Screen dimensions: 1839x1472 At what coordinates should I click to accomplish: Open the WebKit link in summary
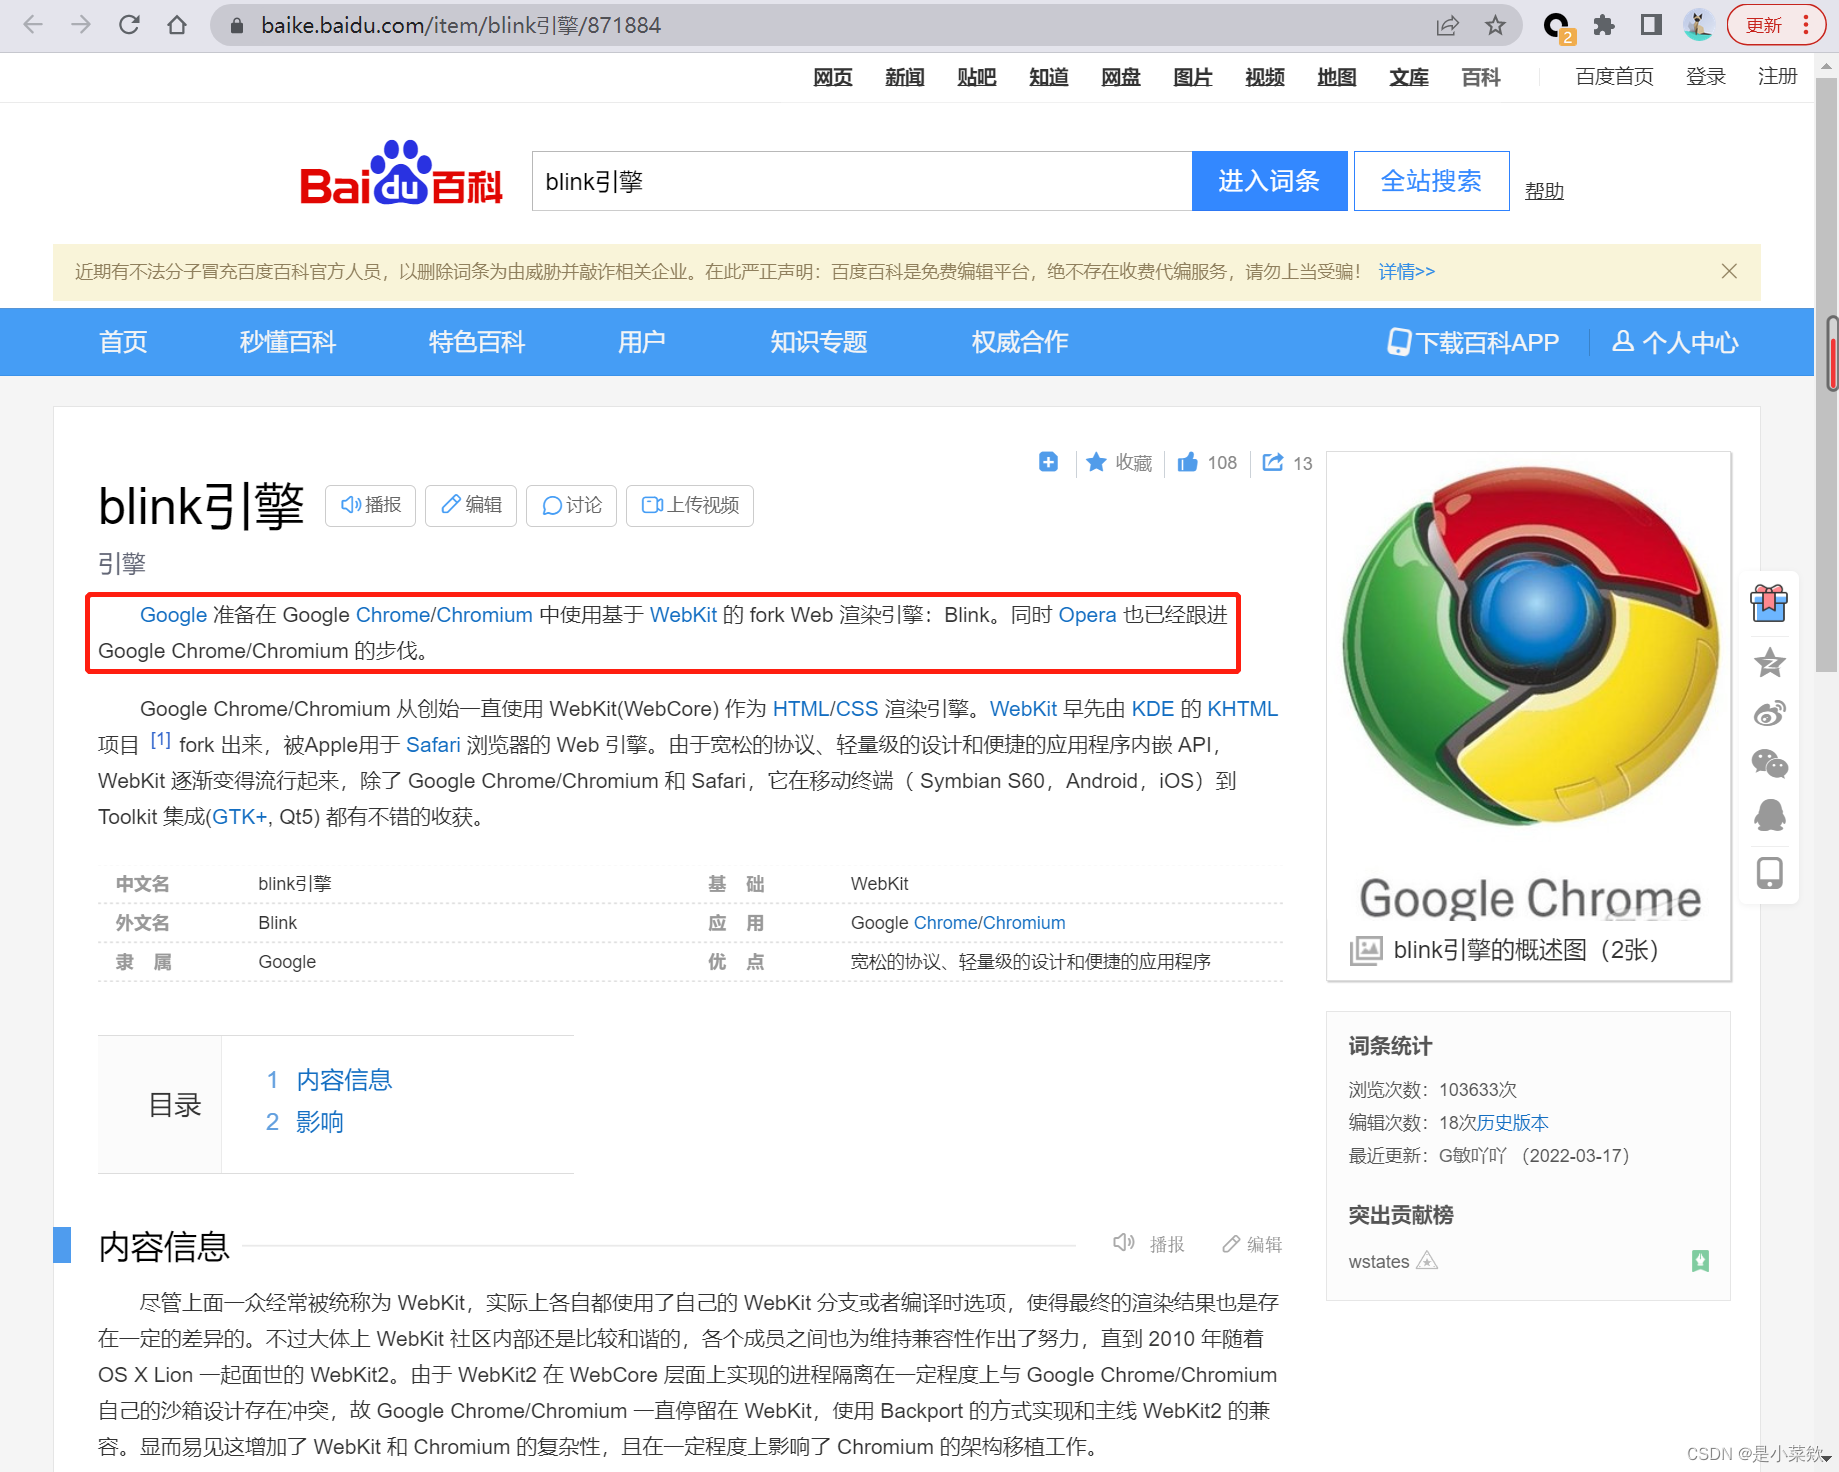[683, 615]
